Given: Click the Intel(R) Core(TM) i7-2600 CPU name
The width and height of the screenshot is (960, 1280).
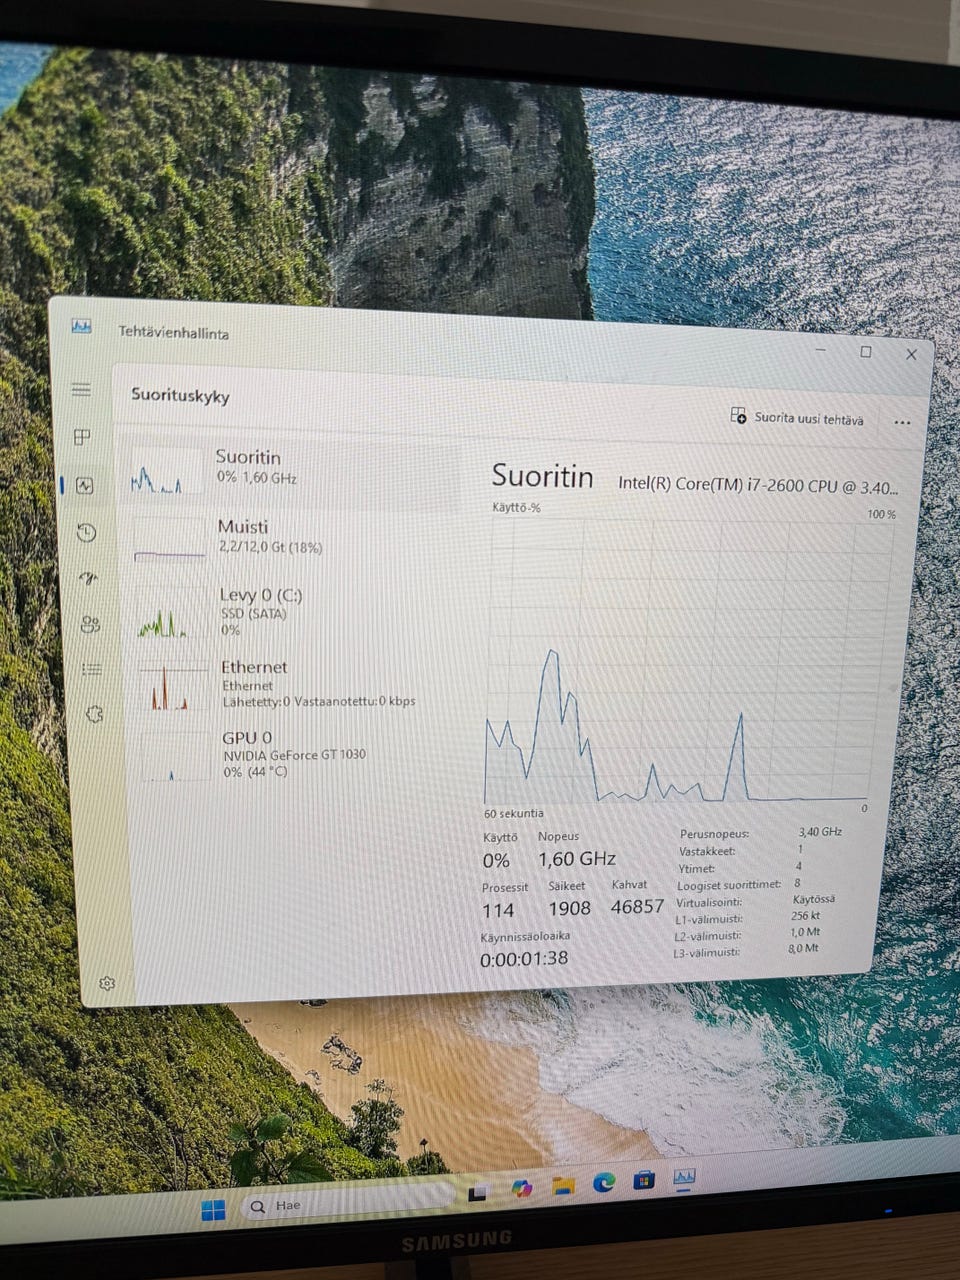Looking at the screenshot, I should 758,485.
